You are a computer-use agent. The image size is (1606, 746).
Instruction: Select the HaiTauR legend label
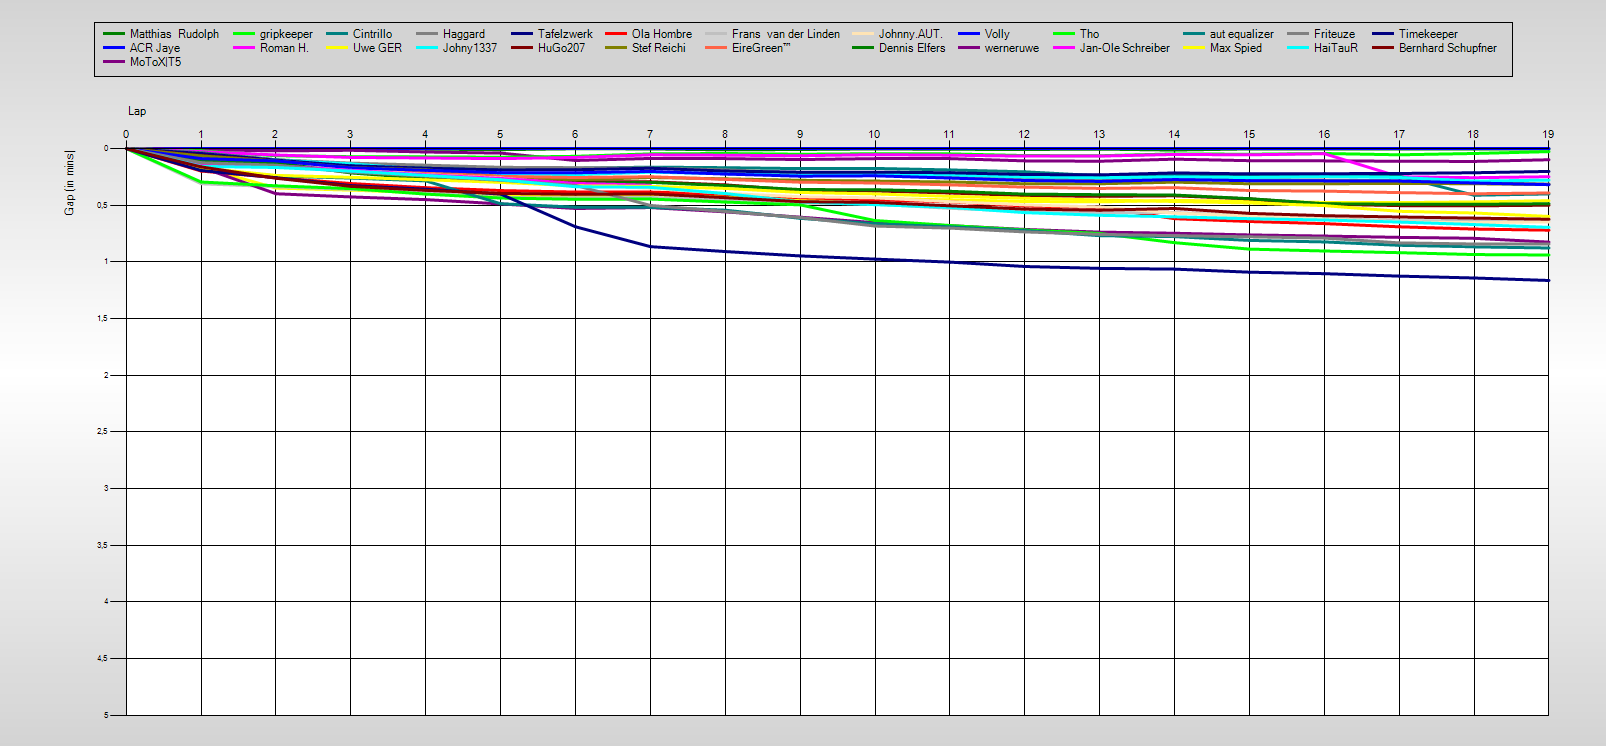point(1335,48)
